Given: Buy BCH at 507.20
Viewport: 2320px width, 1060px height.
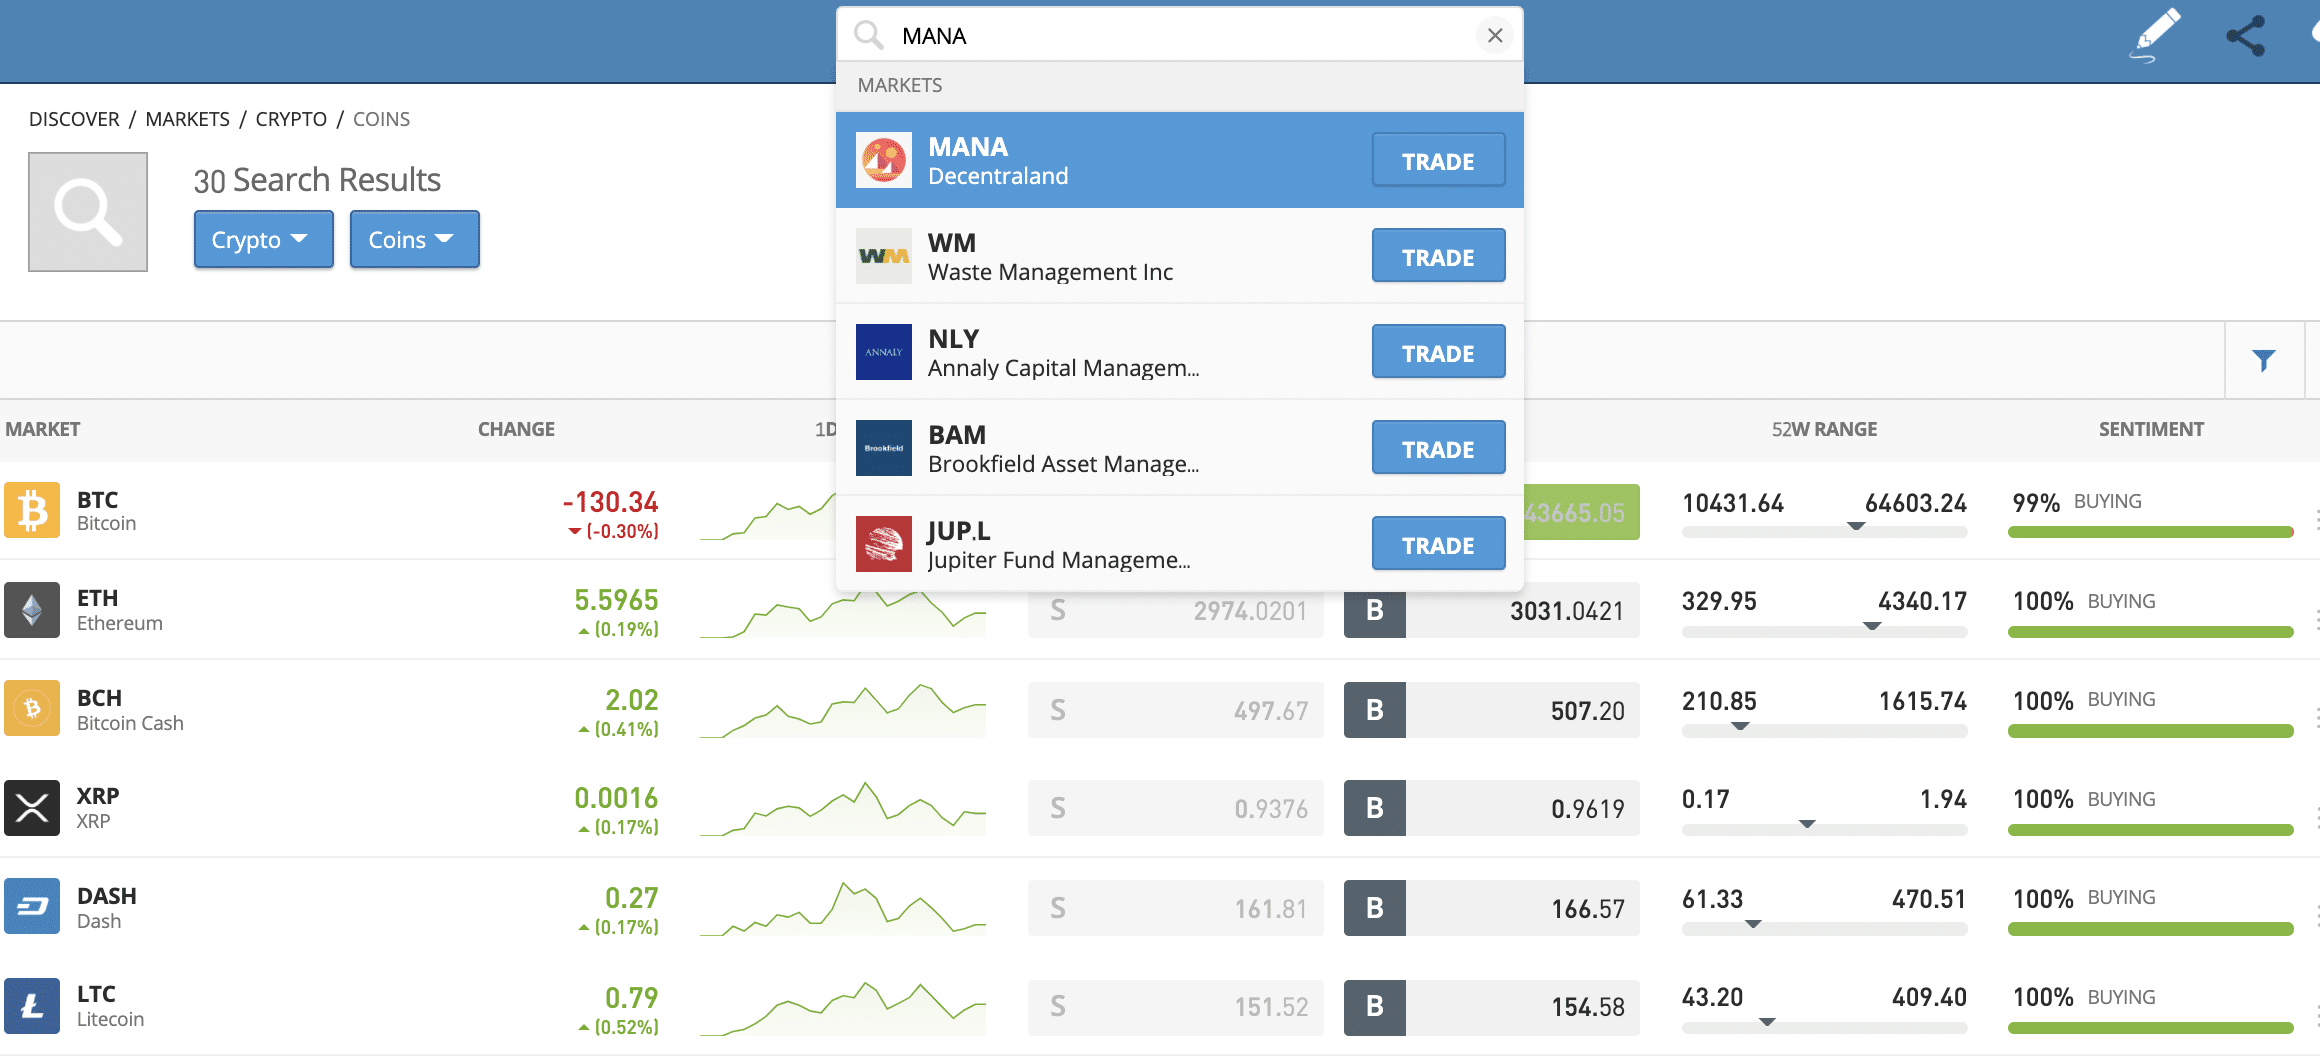Looking at the screenshot, I should pyautogui.click(x=1492, y=710).
